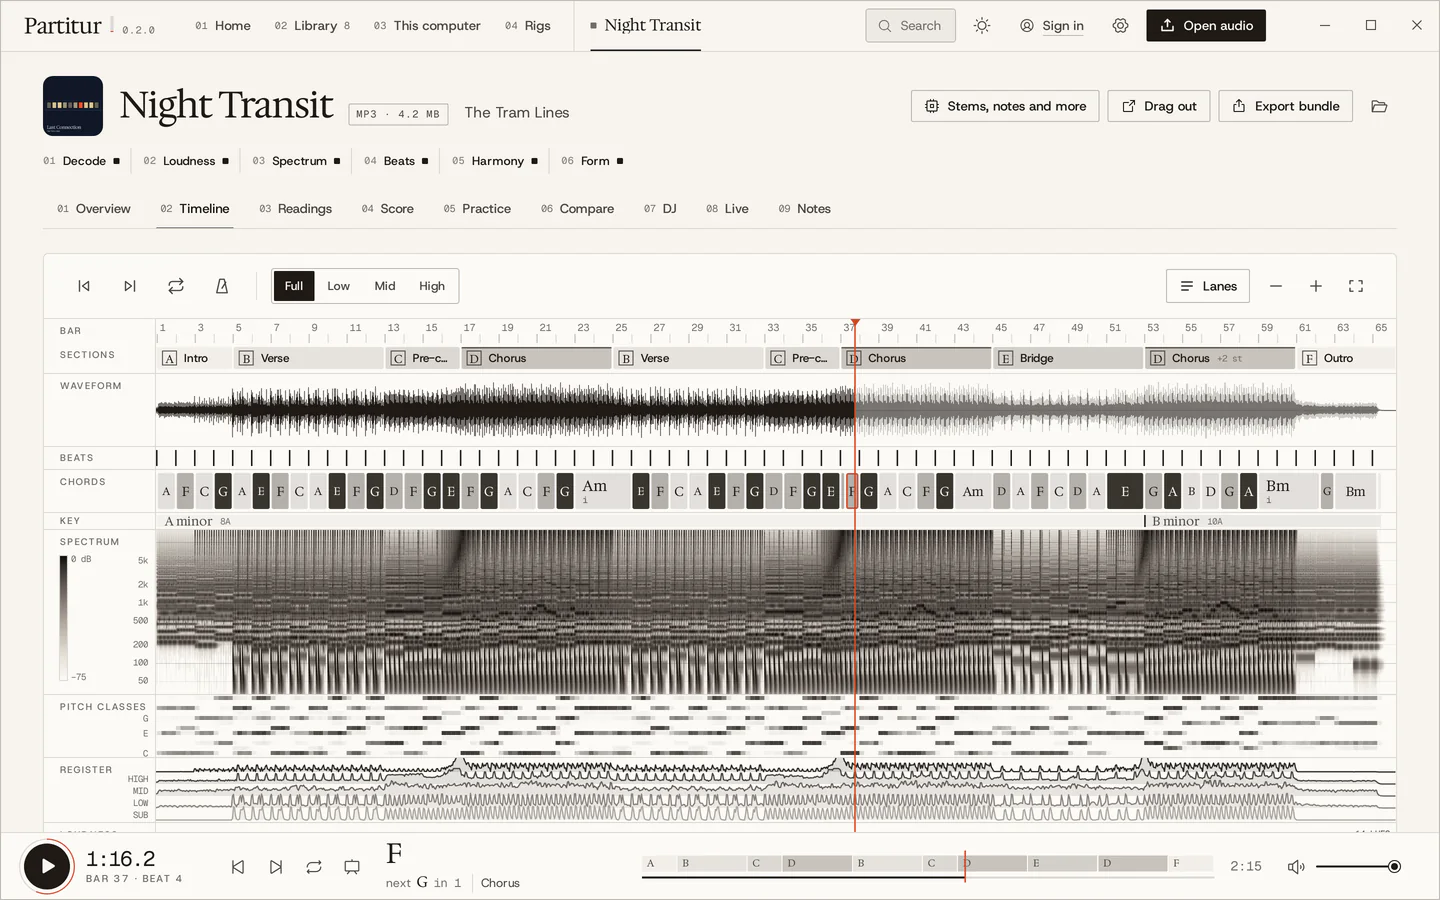Click the Drag out button
Viewport: 1440px width, 900px height.
[1159, 106]
